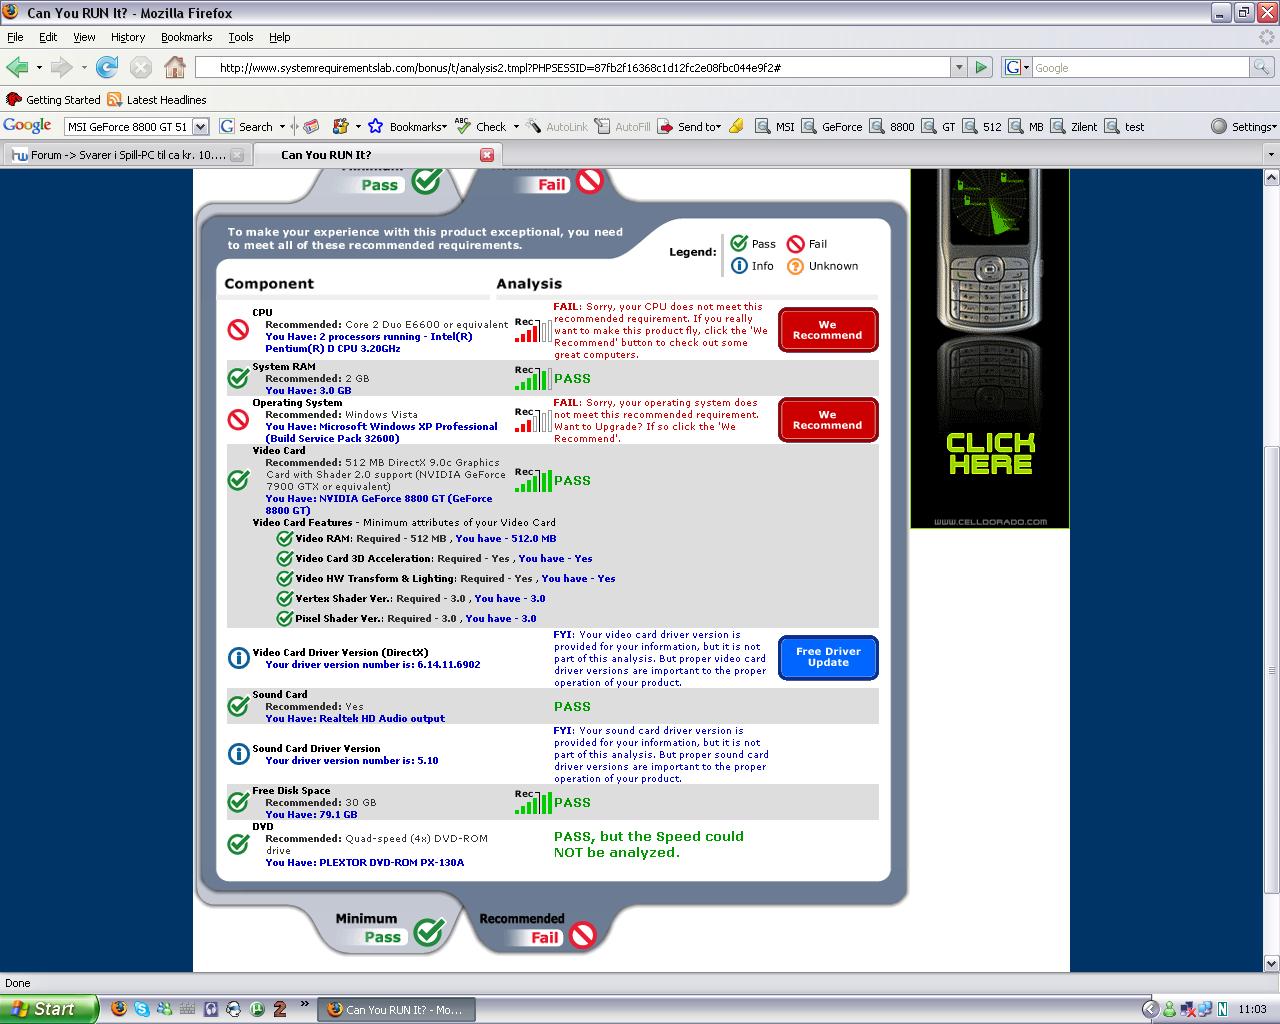Viewport: 1280px width, 1024px height.
Task: Run the ABC spell Check tool
Action: 481,126
